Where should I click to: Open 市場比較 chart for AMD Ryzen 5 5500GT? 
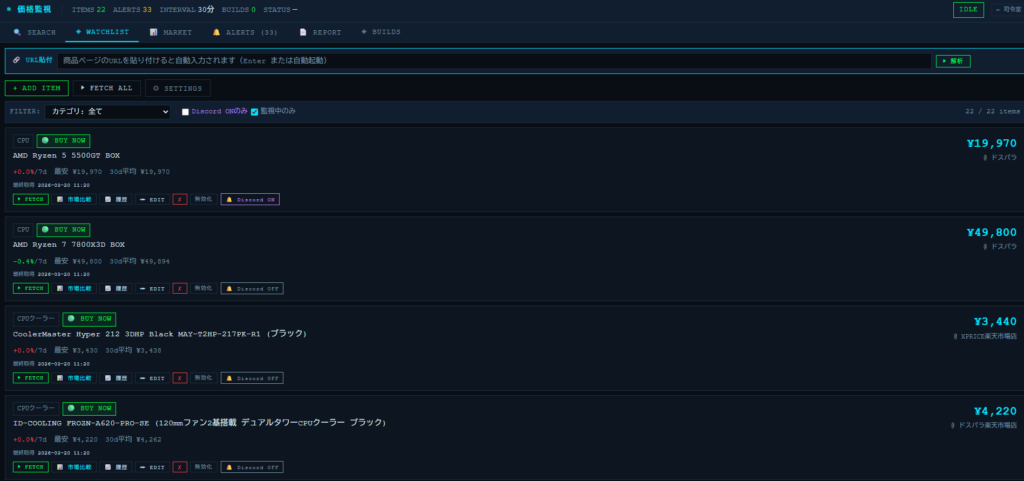click(73, 199)
